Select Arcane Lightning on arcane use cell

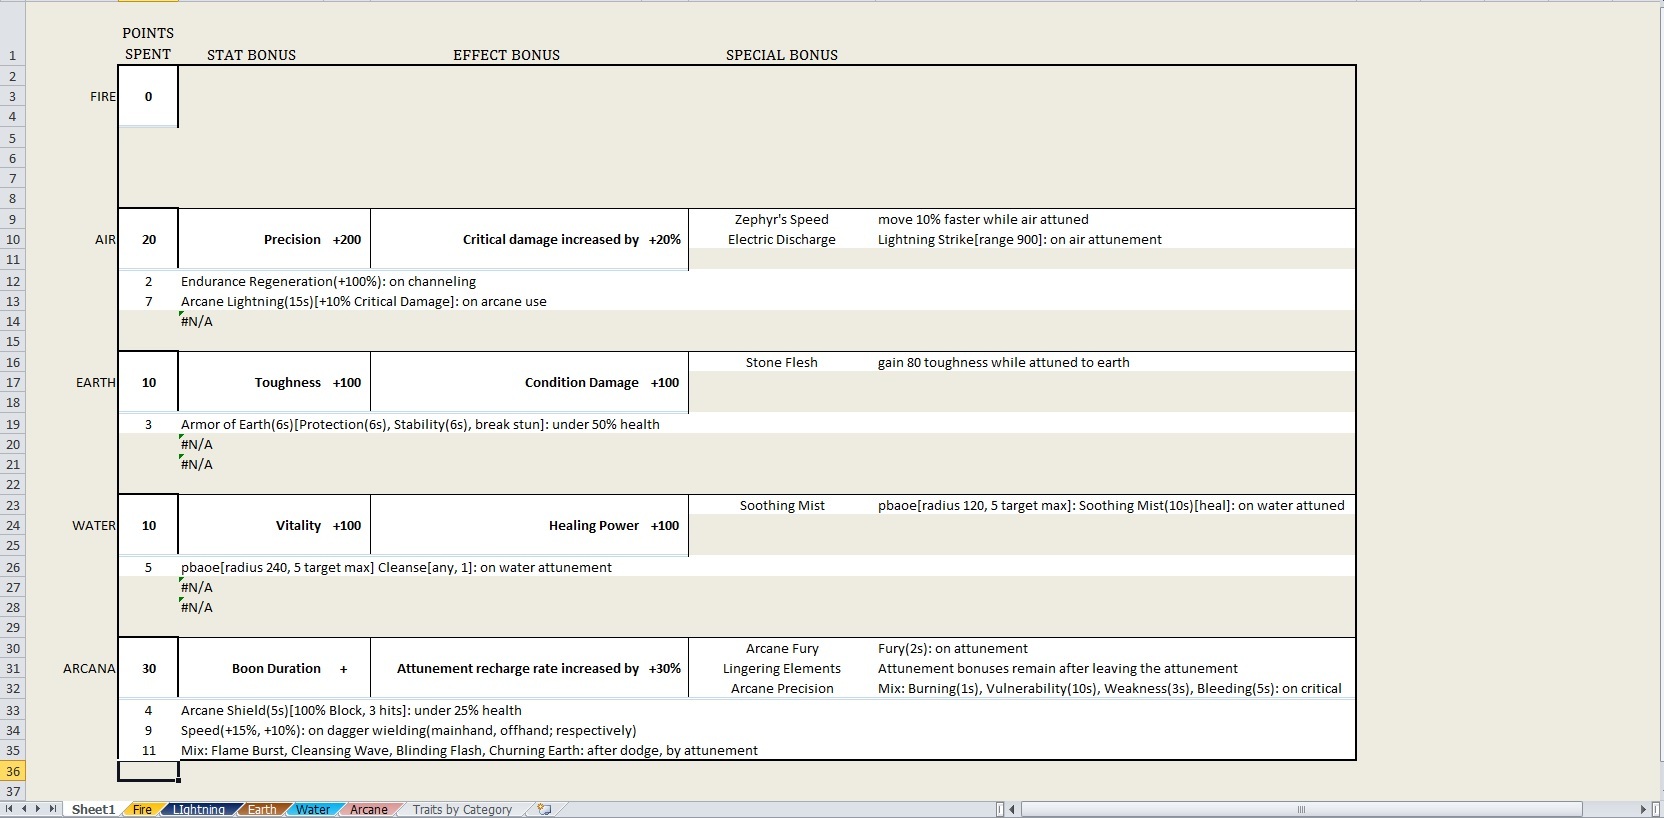click(x=363, y=301)
